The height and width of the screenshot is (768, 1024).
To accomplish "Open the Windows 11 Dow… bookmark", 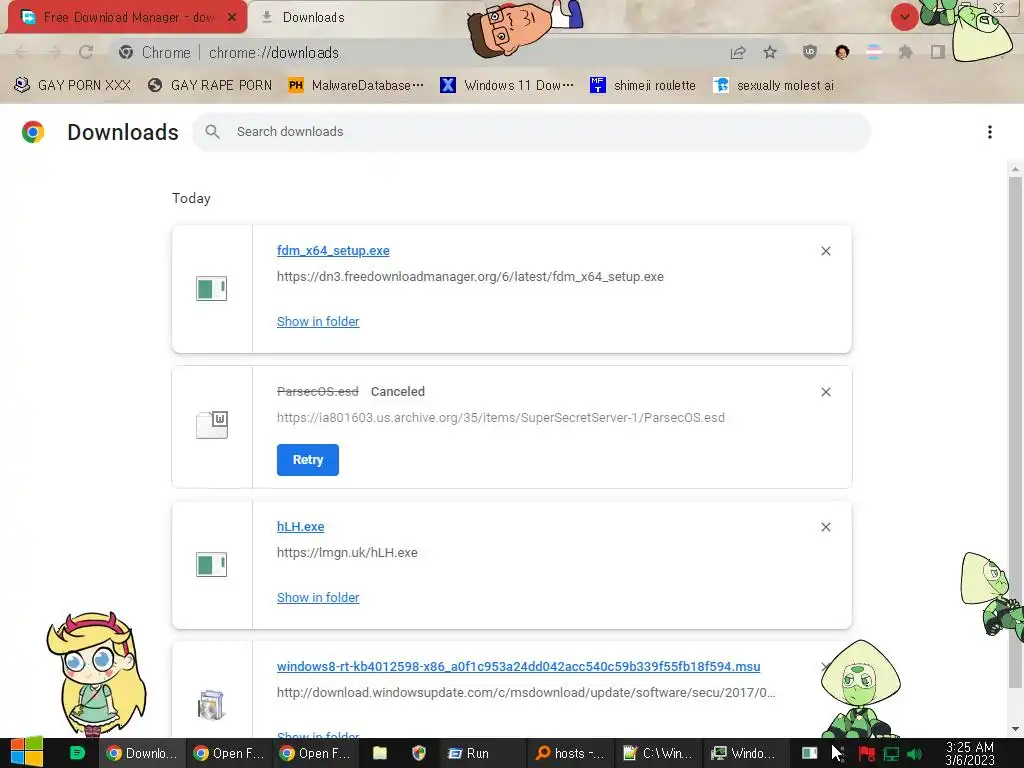I will point(507,85).
